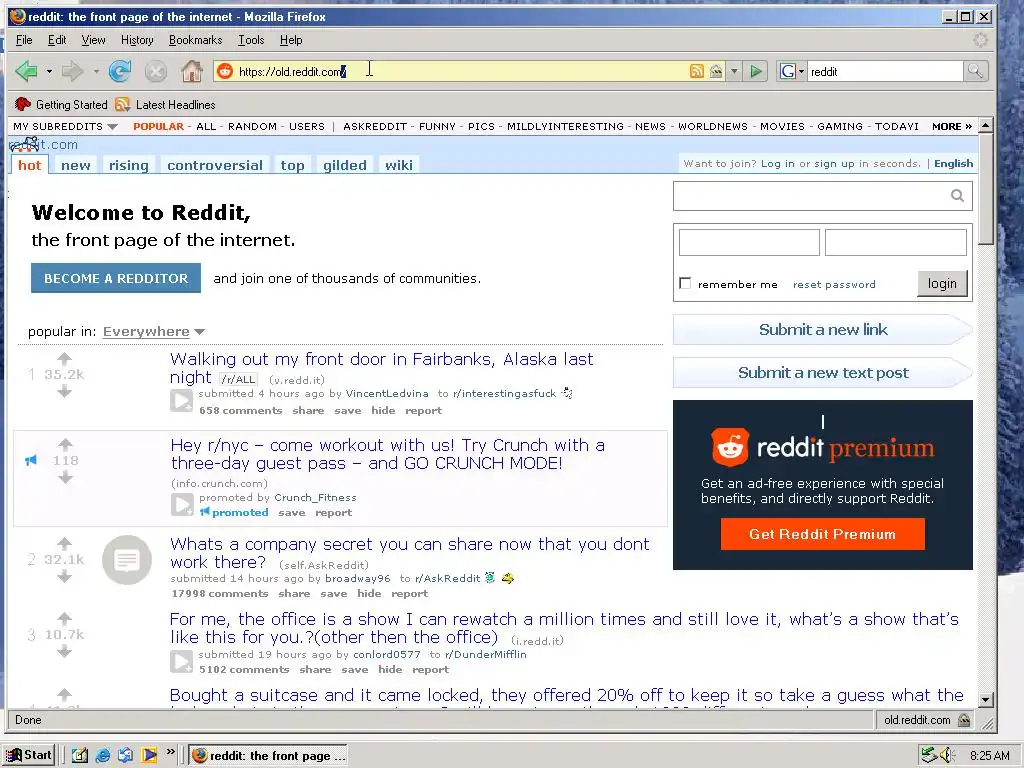Click the expando icon on office show post
Image resolution: width=1024 pixels, height=768 pixels.
182,661
